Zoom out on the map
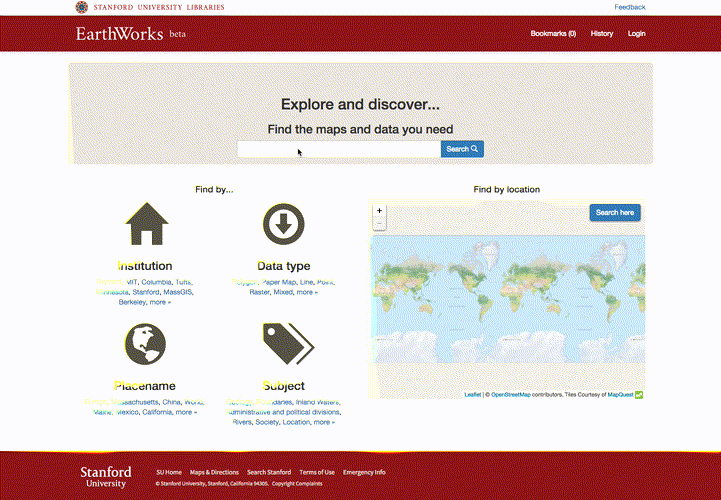The width and height of the screenshot is (721, 500). 379,225
